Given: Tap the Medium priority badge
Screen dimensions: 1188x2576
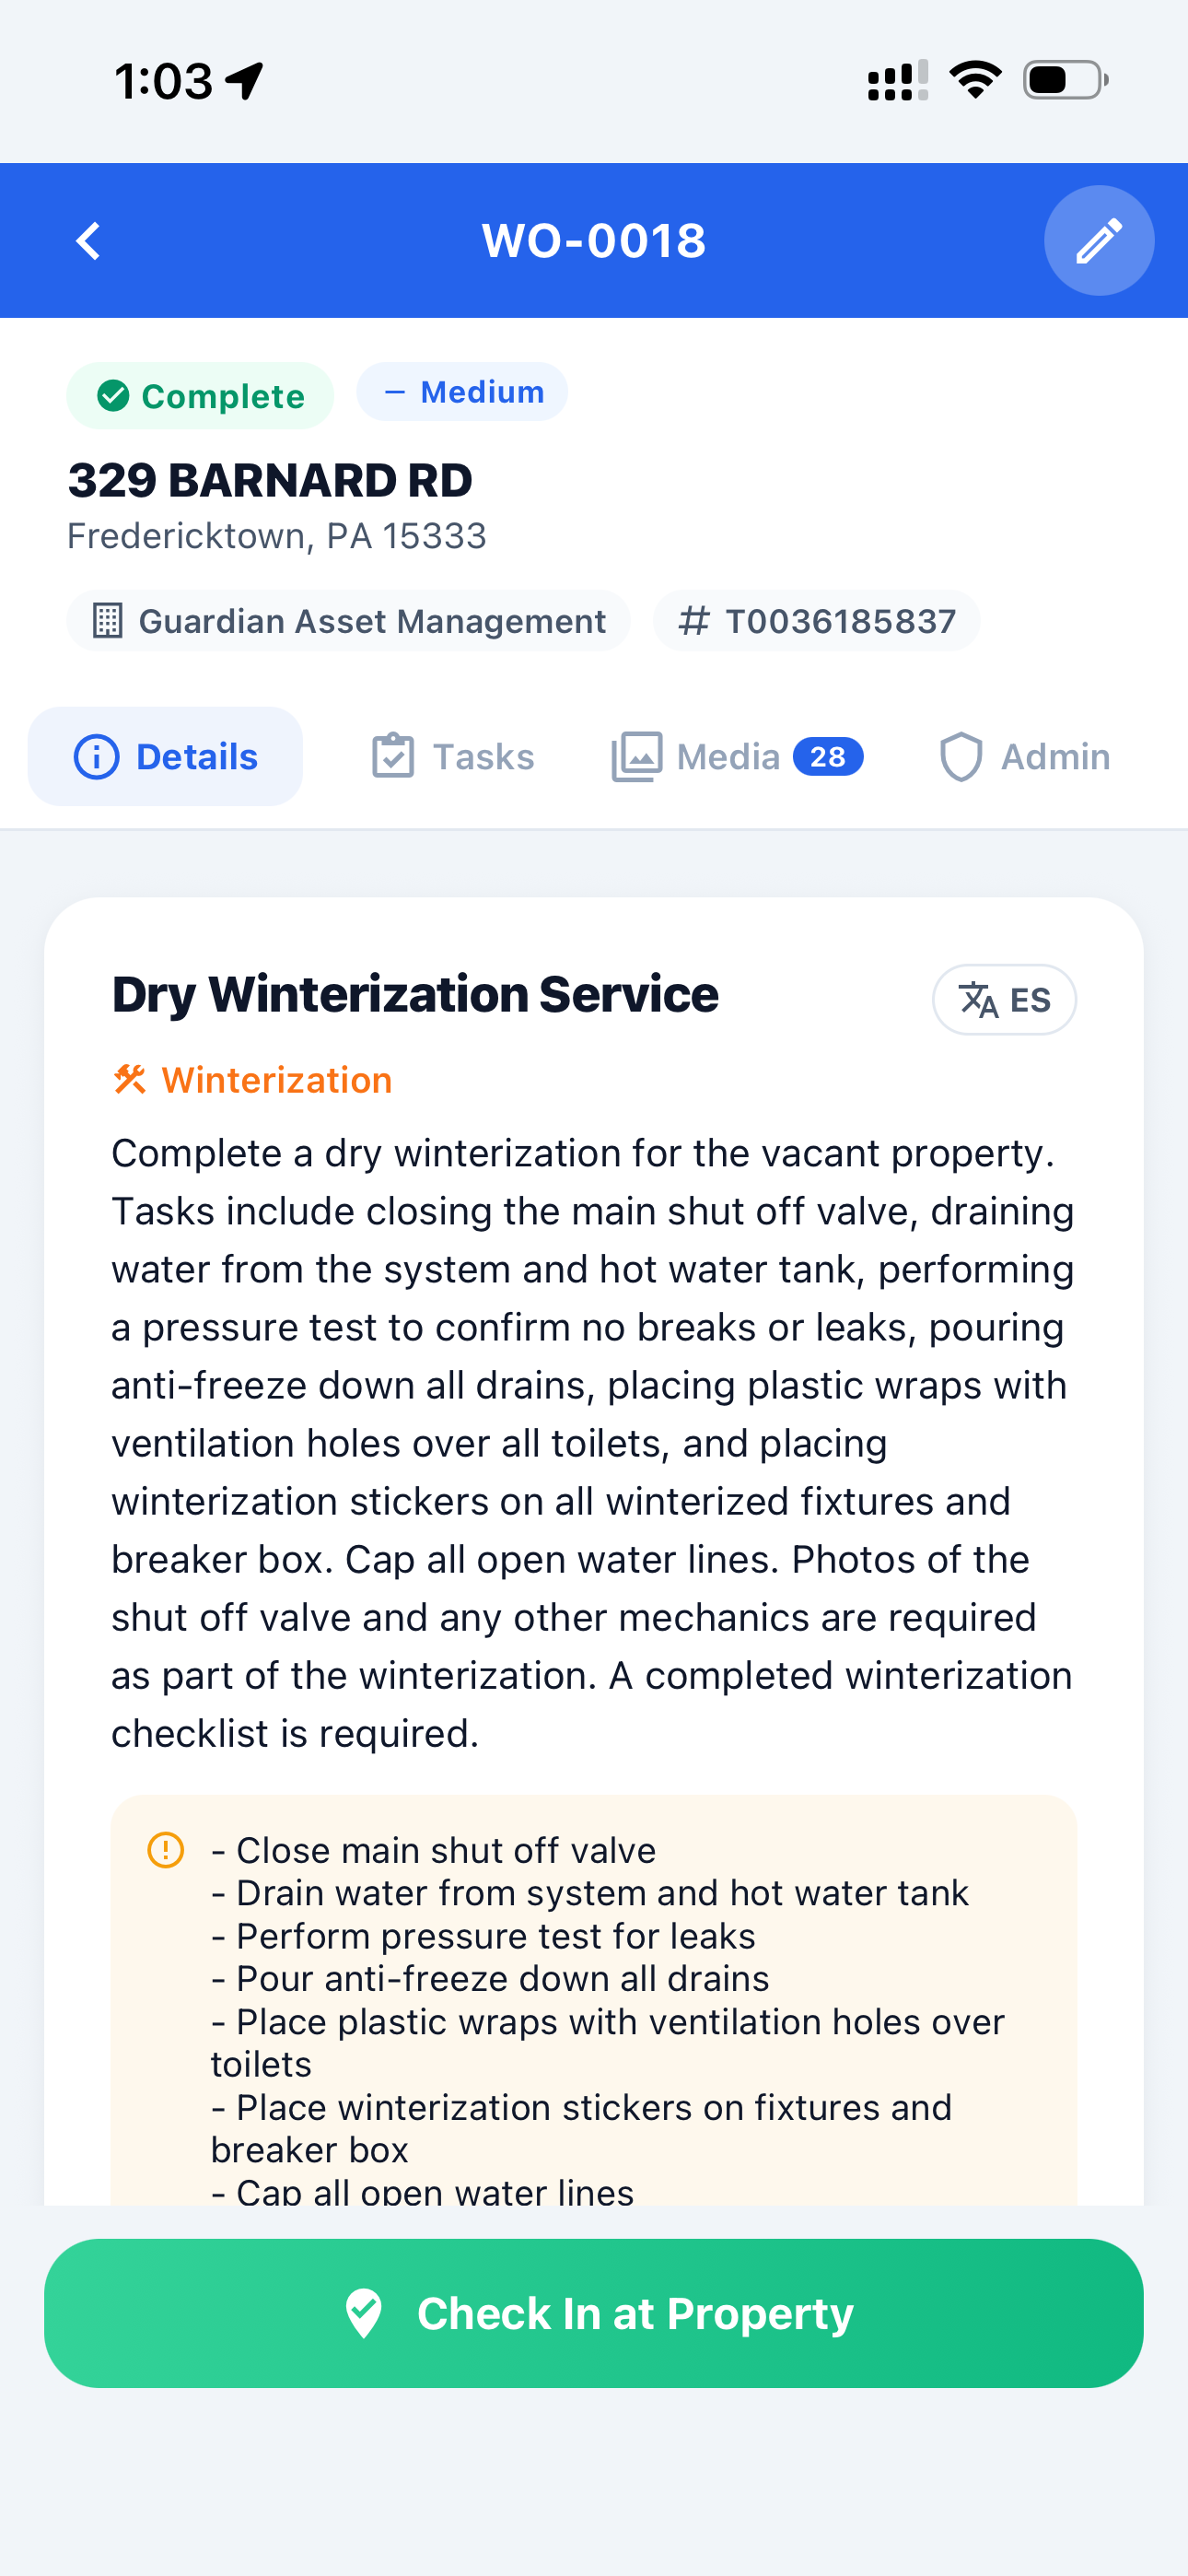Looking at the screenshot, I should (462, 392).
